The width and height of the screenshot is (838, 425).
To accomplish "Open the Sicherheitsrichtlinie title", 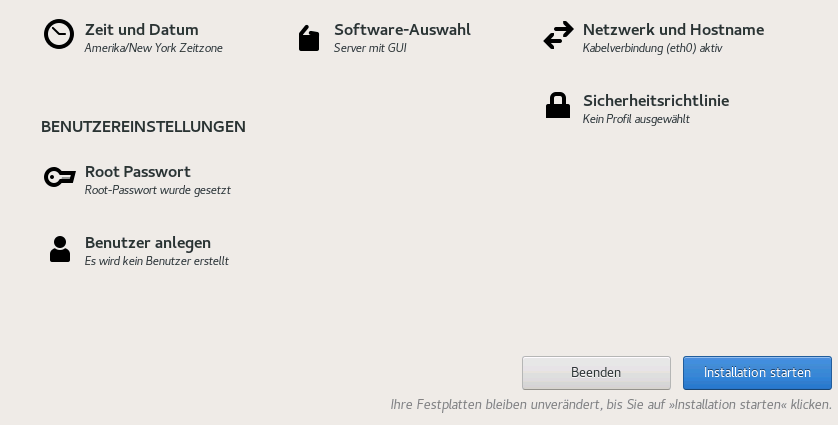I will pyautogui.click(x=655, y=101).
